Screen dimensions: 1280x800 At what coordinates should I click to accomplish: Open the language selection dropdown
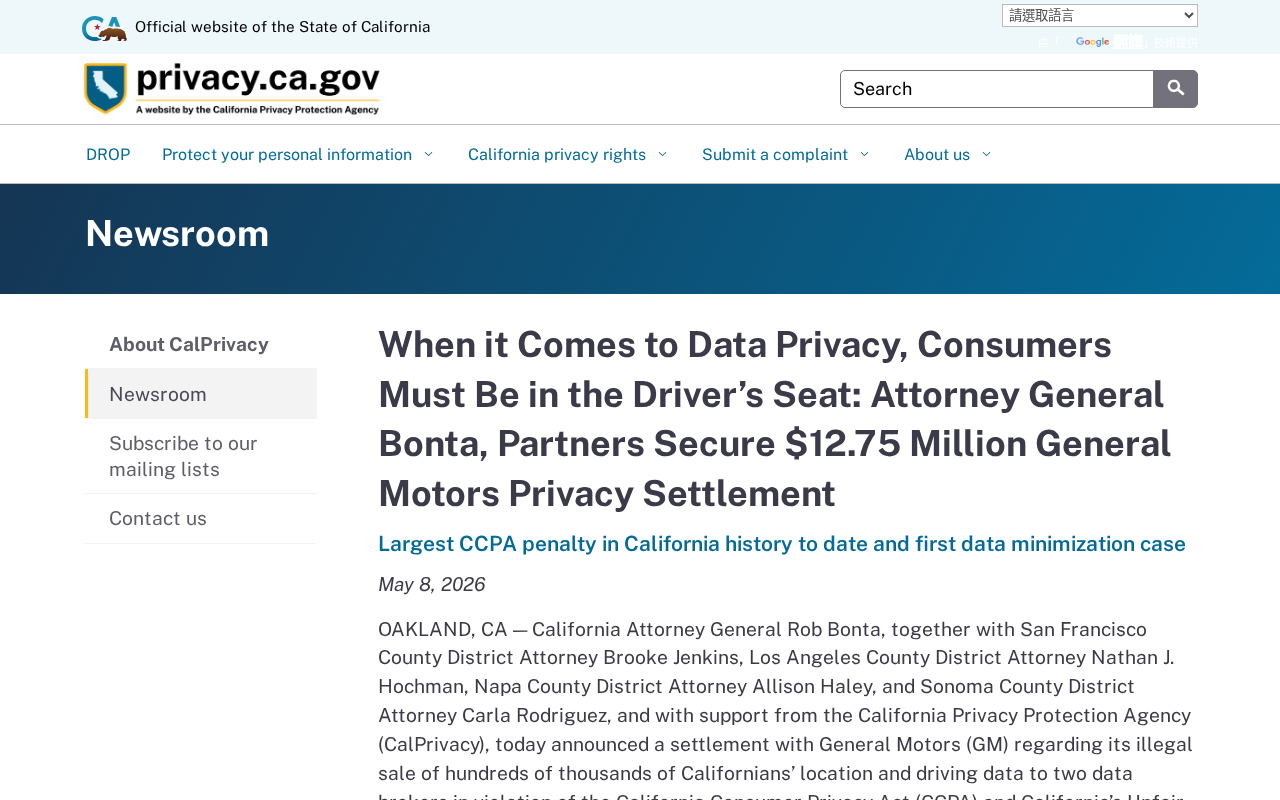pyautogui.click(x=1100, y=15)
